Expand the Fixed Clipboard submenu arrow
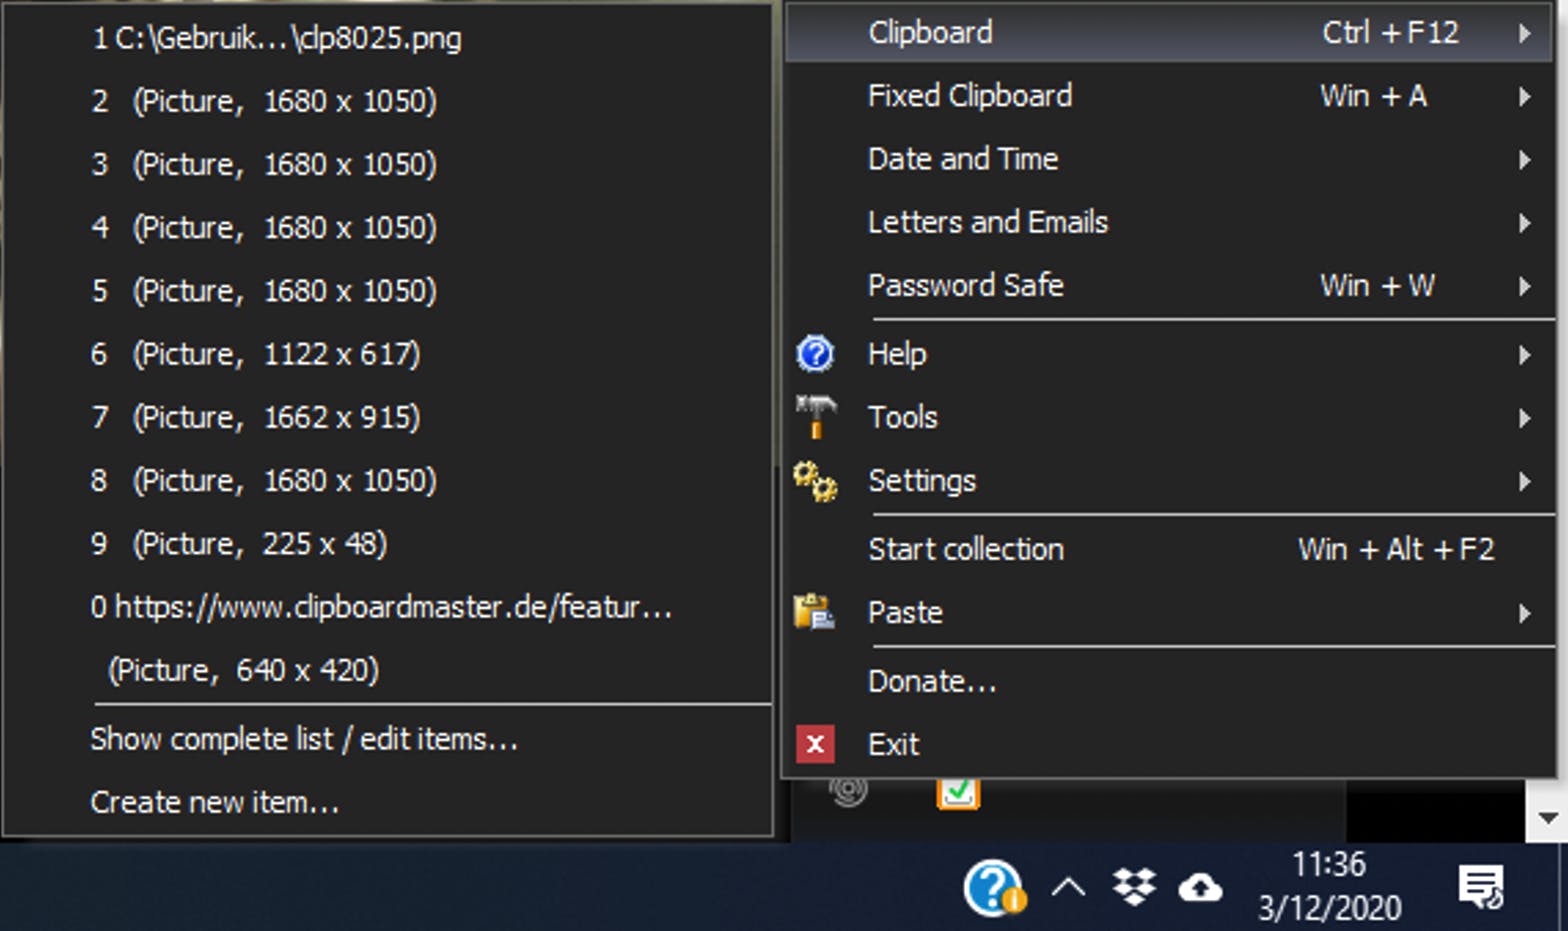The image size is (1568, 931). tap(1524, 96)
